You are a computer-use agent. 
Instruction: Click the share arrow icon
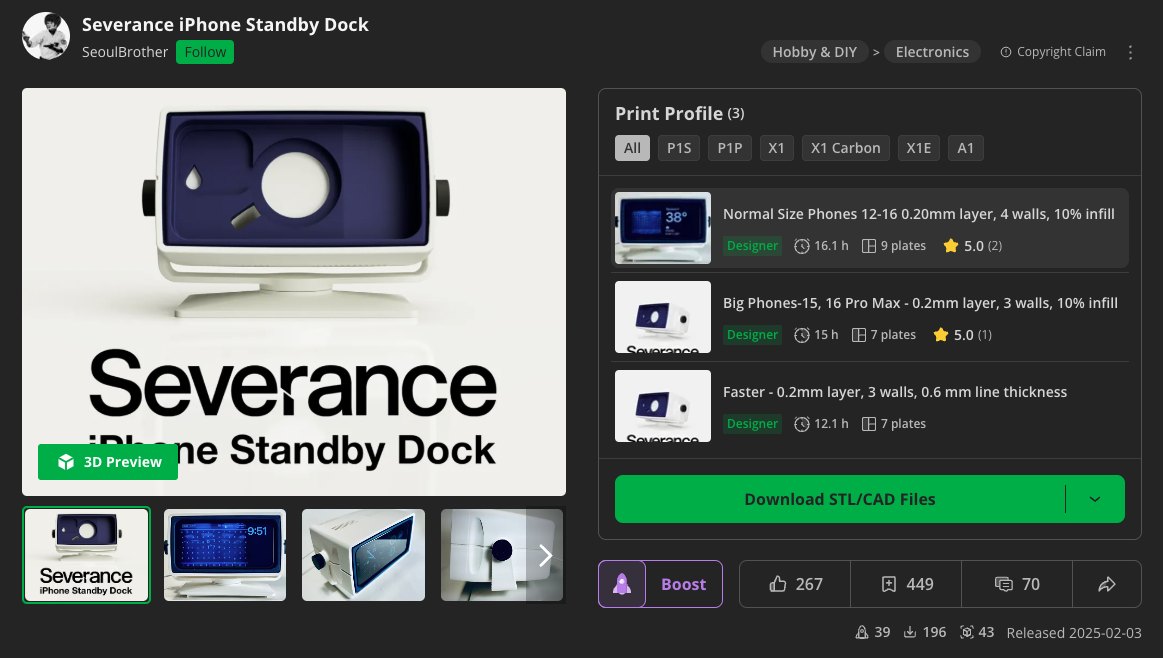pyautogui.click(x=1106, y=584)
